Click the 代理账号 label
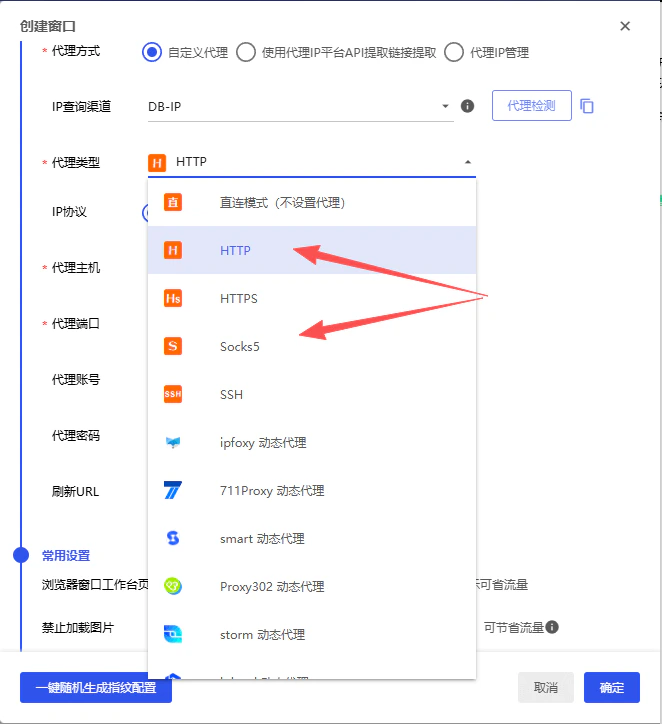Viewport: 662px width, 724px height. [76, 380]
